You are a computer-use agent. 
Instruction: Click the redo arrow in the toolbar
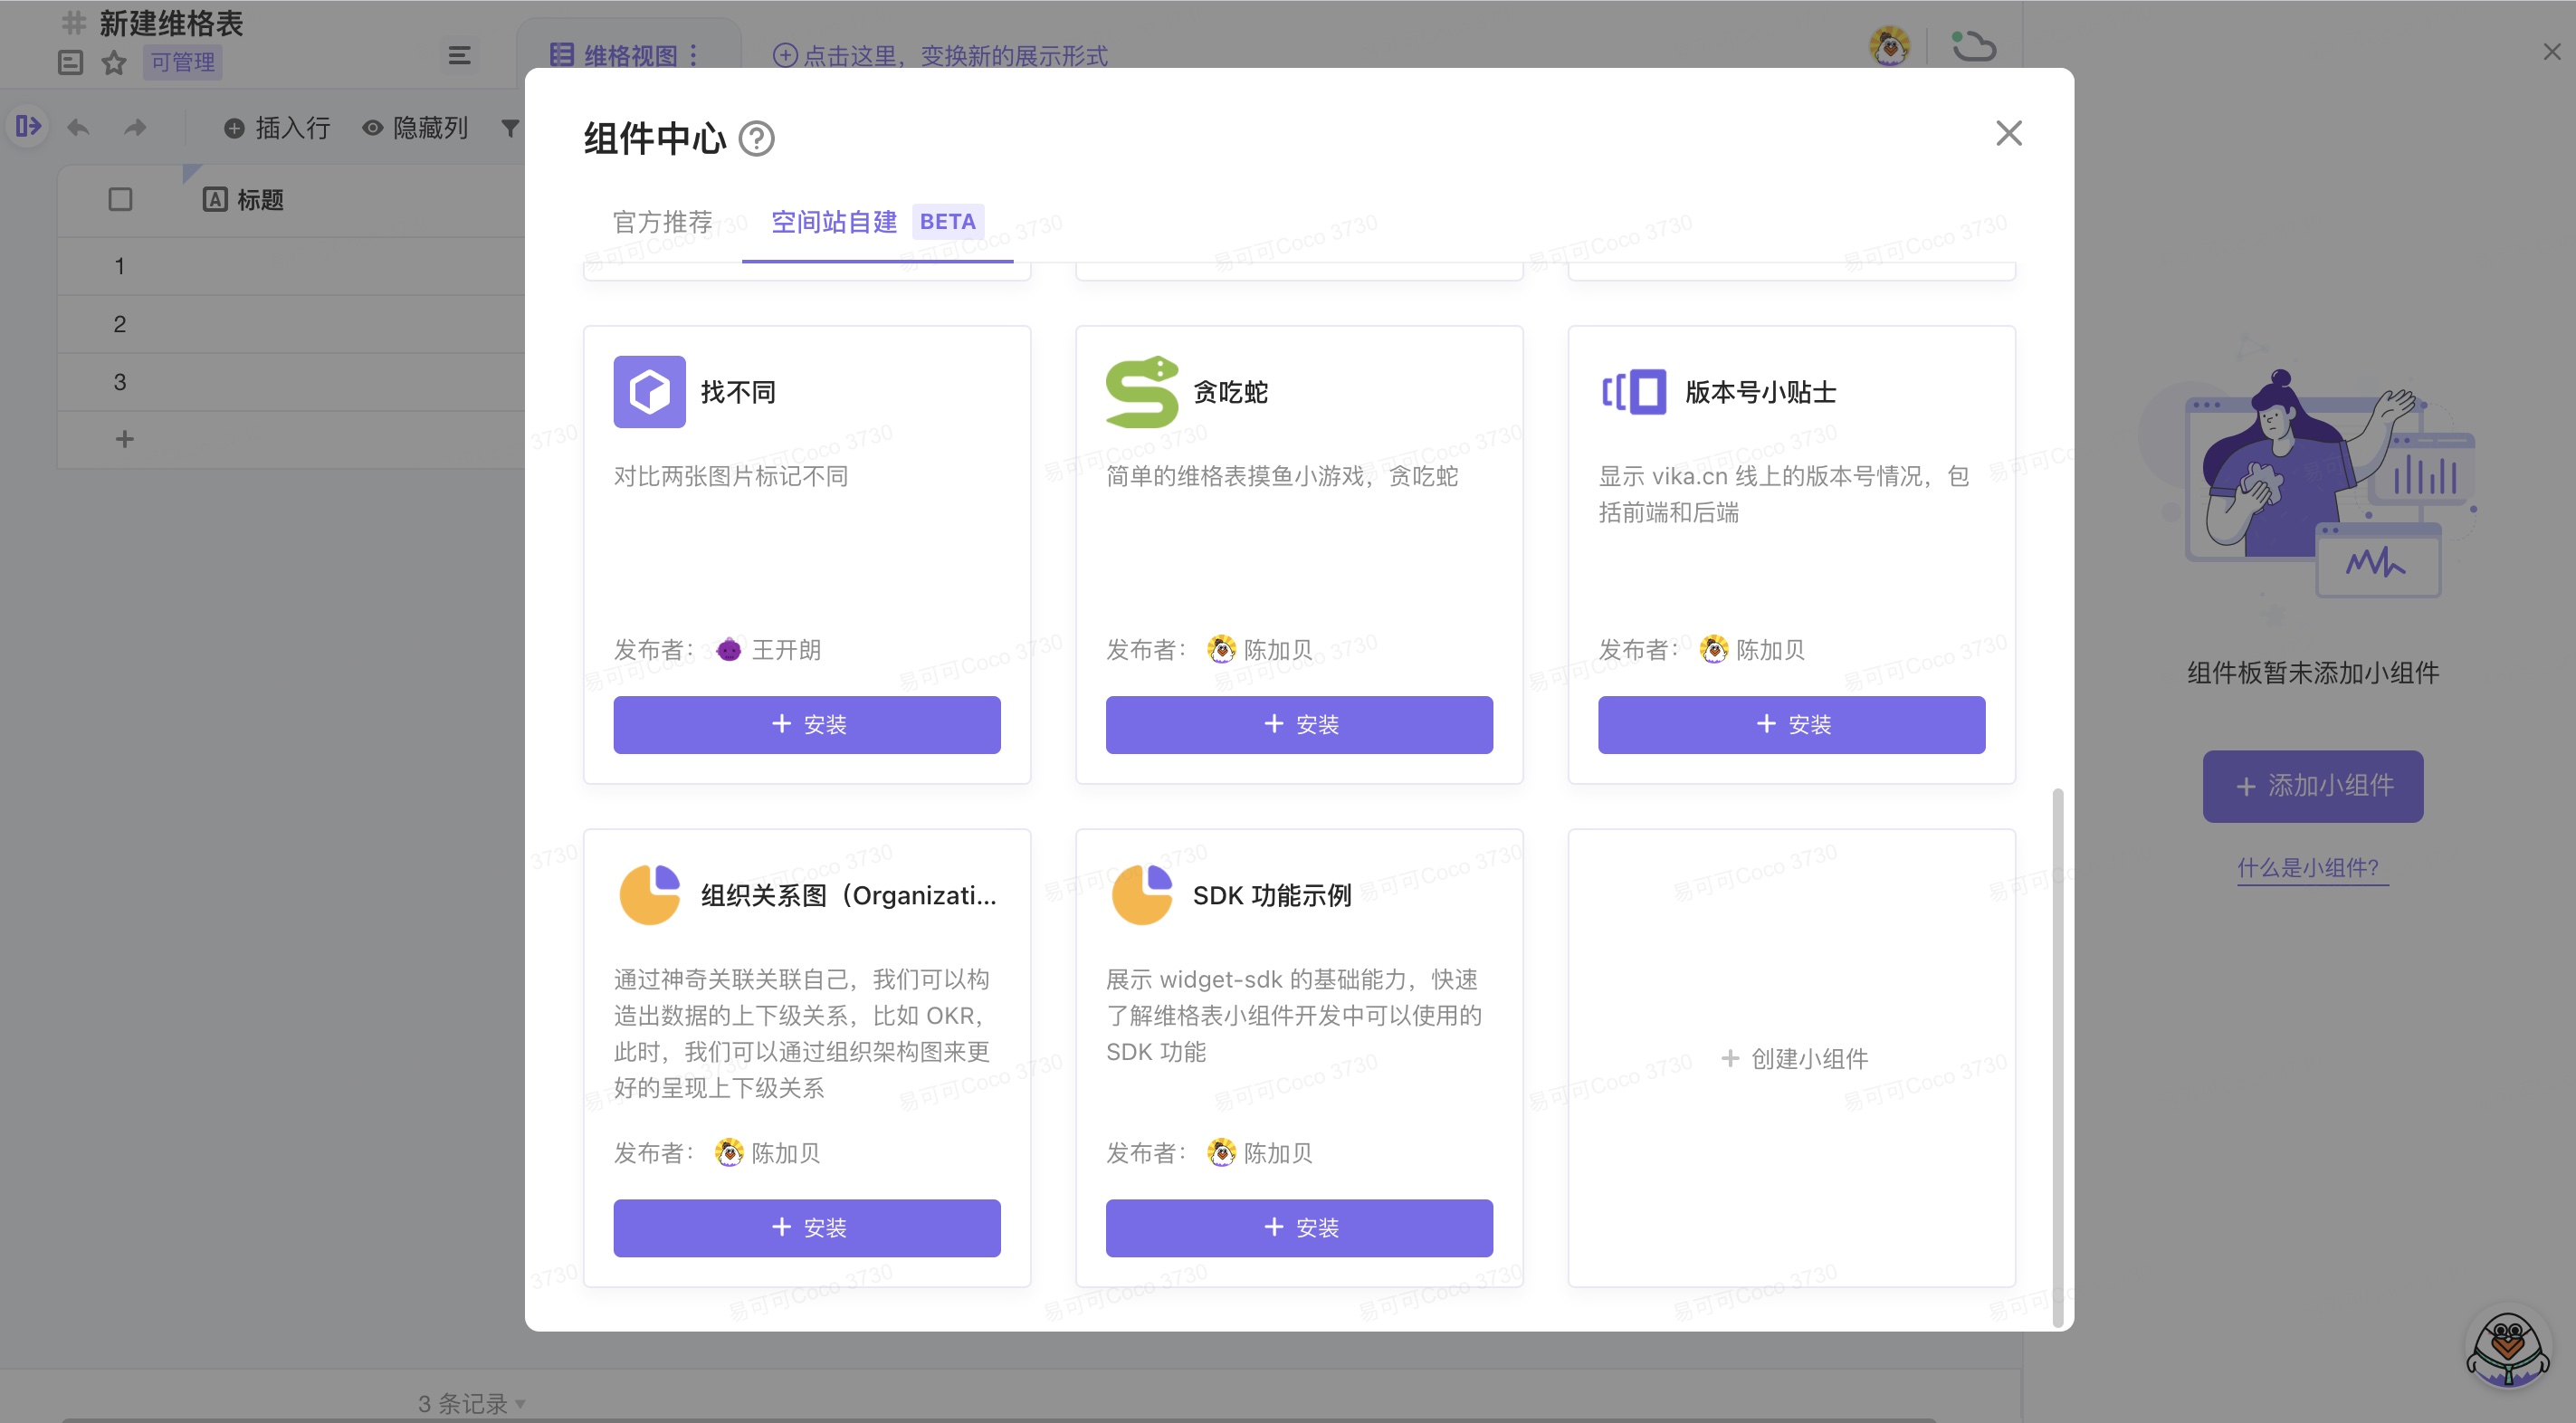[133, 127]
